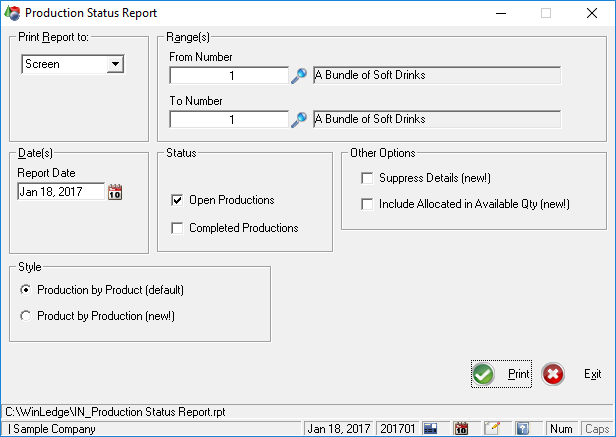Click the Report Date text field

tap(61, 192)
